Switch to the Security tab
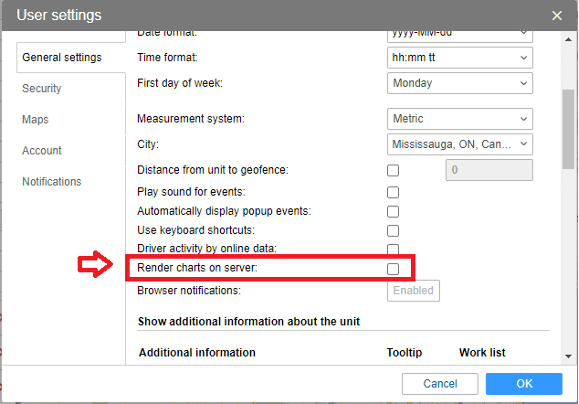The image size is (579, 404). pos(42,88)
